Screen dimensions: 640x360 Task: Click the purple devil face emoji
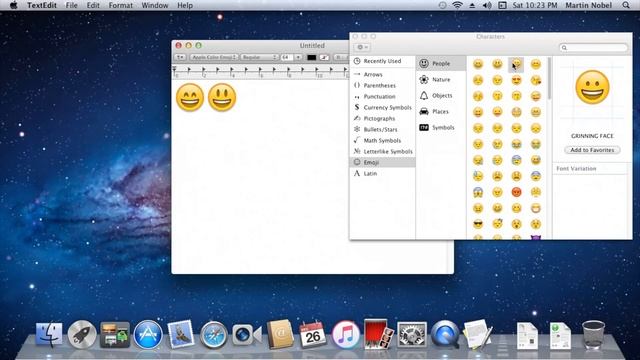click(x=536, y=237)
